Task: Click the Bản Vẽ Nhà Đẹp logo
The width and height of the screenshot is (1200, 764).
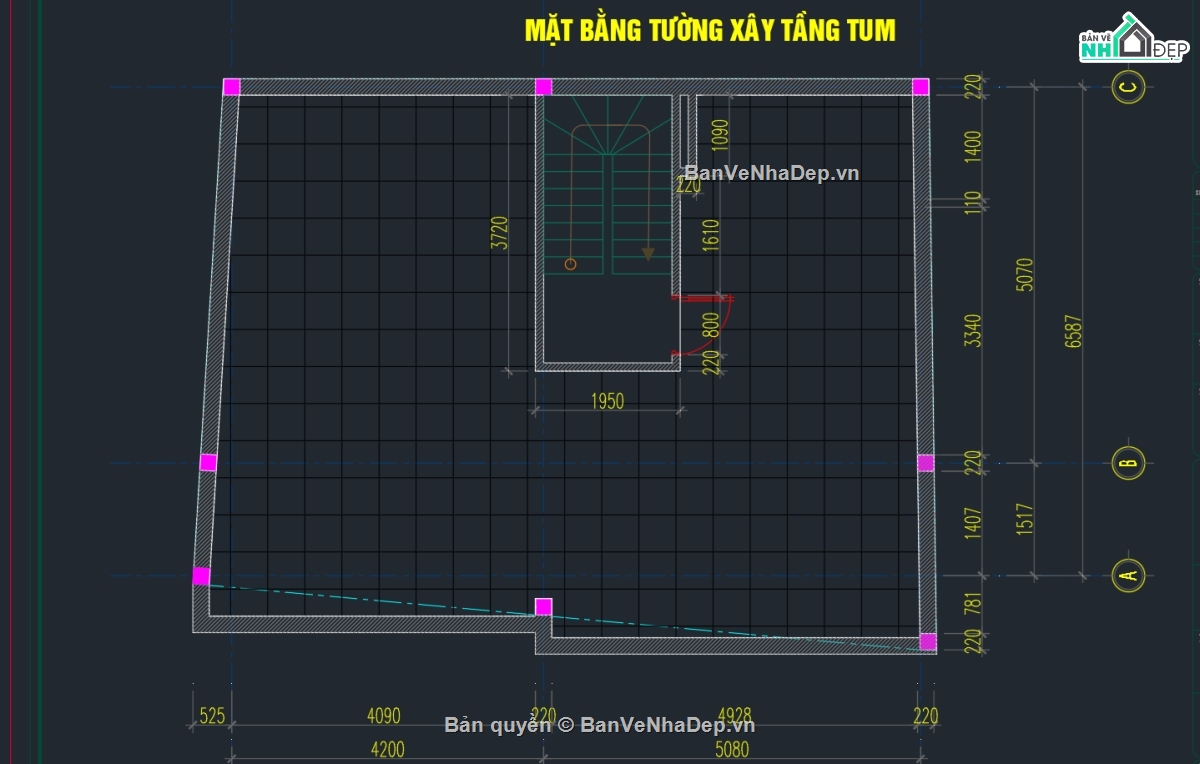Action: [x=1131, y=38]
